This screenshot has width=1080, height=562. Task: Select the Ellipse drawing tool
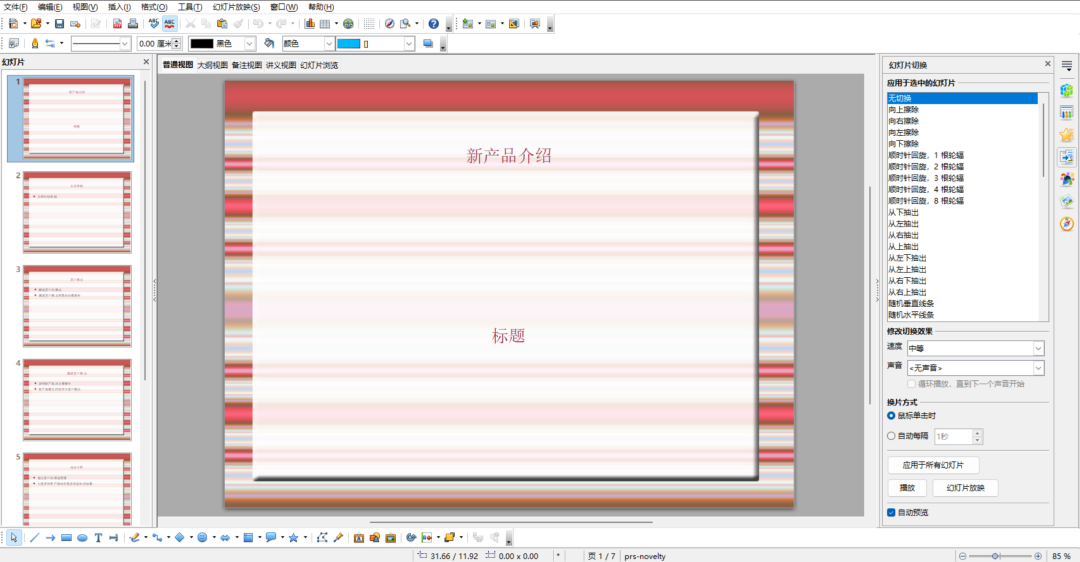82,537
